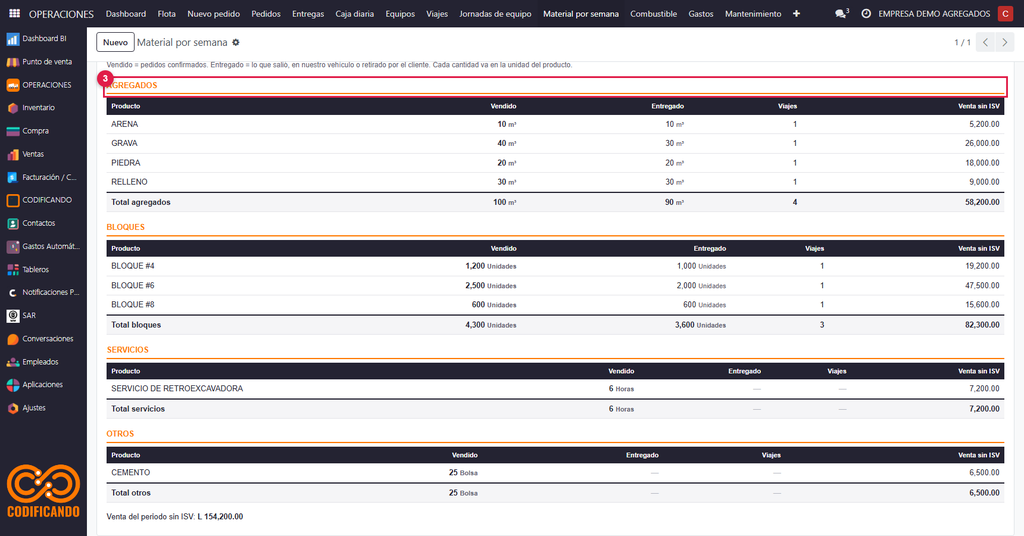
Task: Open the Entregas menu item
Action: tap(308, 14)
